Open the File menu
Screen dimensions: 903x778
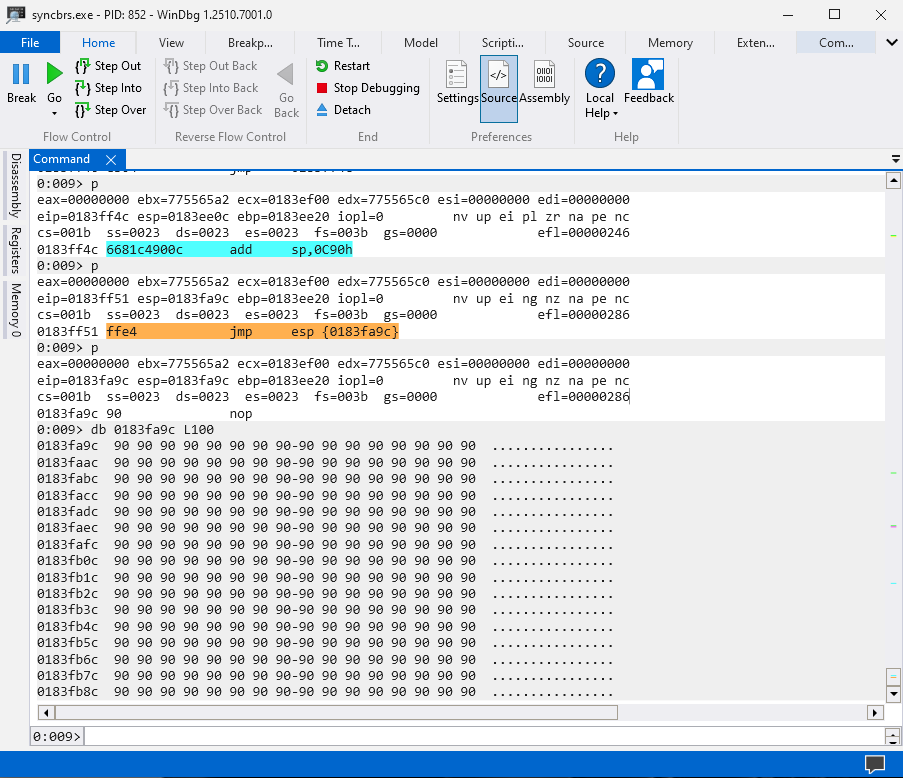click(x=30, y=43)
